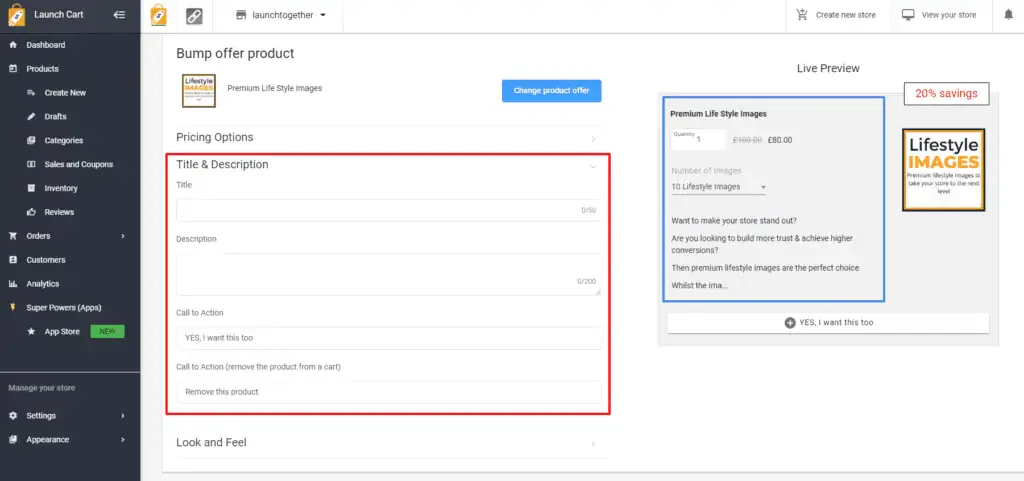Click the plus icon on YES button
Image resolution: width=1024 pixels, height=481 pixels.
[x=790, y=322]
